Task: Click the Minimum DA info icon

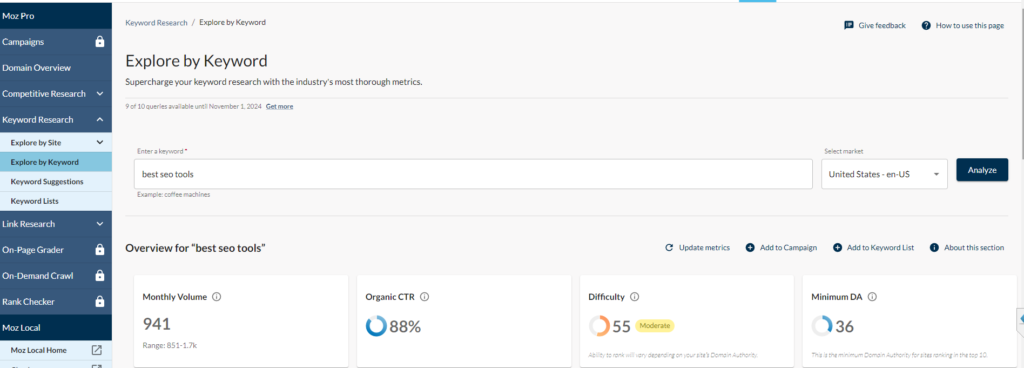Action: 872,296
